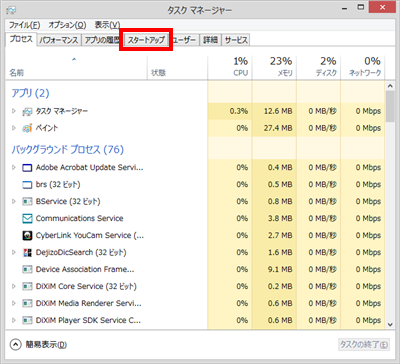Viewport: 400px width, 364px height.
Task: Click the CyberLink YouCam Service icon
Action: (27, 236)
